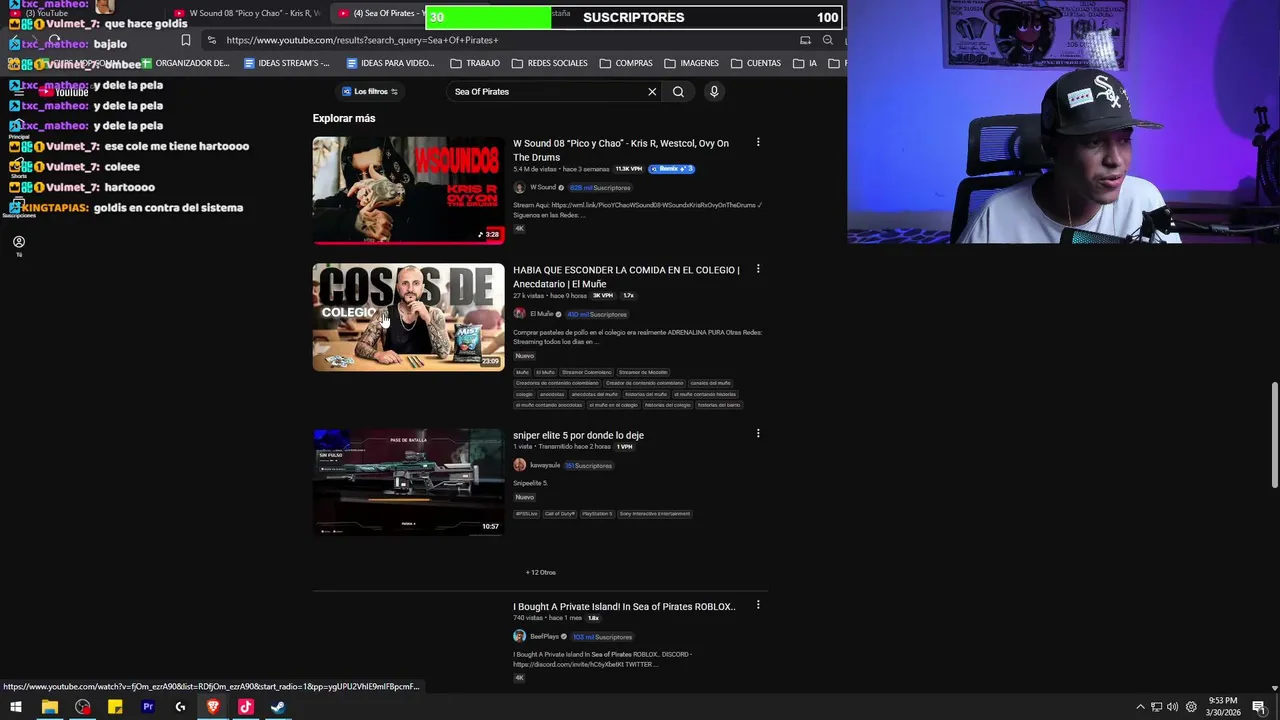Image resolution: width=1280 pixels, height=720 pixels.
Task: Open the Tú profile icon in YouTube sidebar
Action: tap(18, 245)
